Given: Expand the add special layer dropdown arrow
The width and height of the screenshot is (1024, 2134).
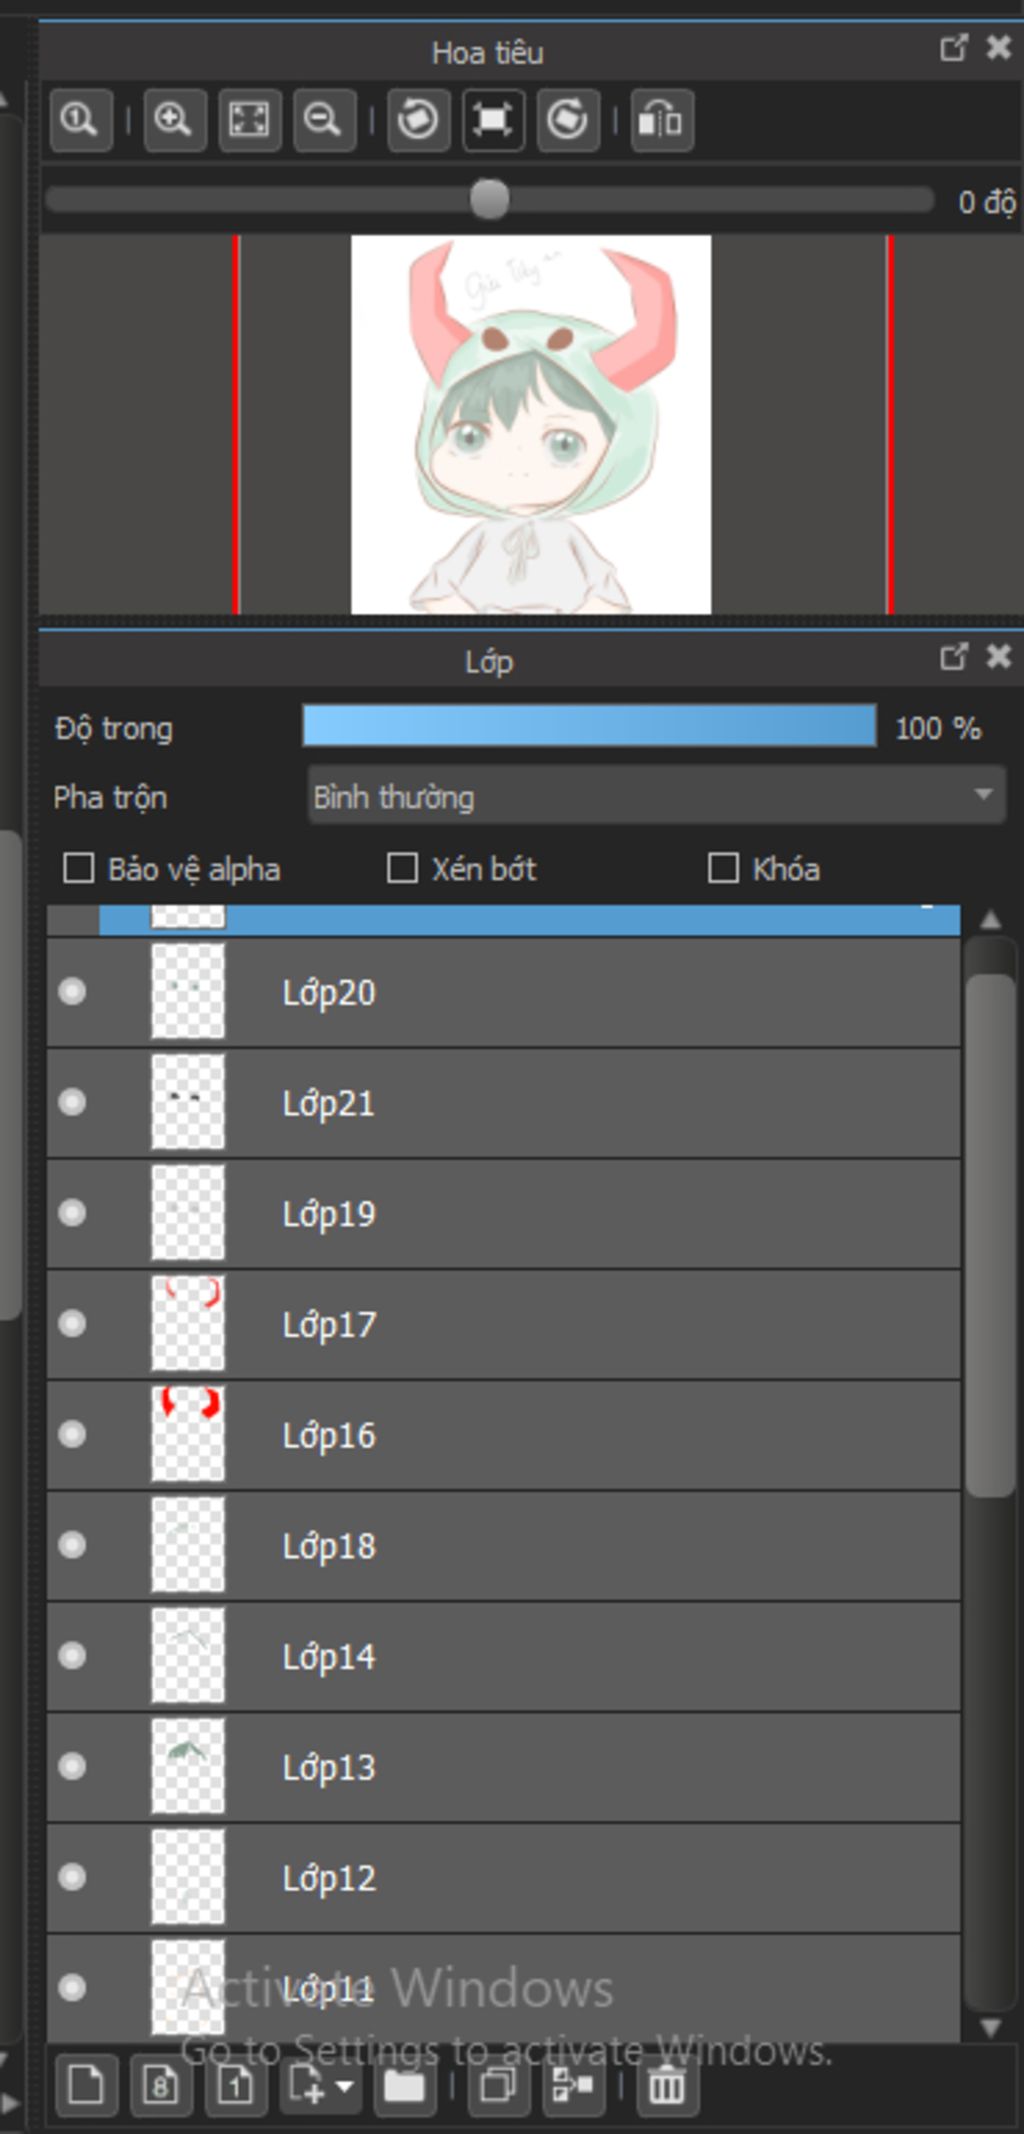Looking at the screenshot, I should point(344,2087).
